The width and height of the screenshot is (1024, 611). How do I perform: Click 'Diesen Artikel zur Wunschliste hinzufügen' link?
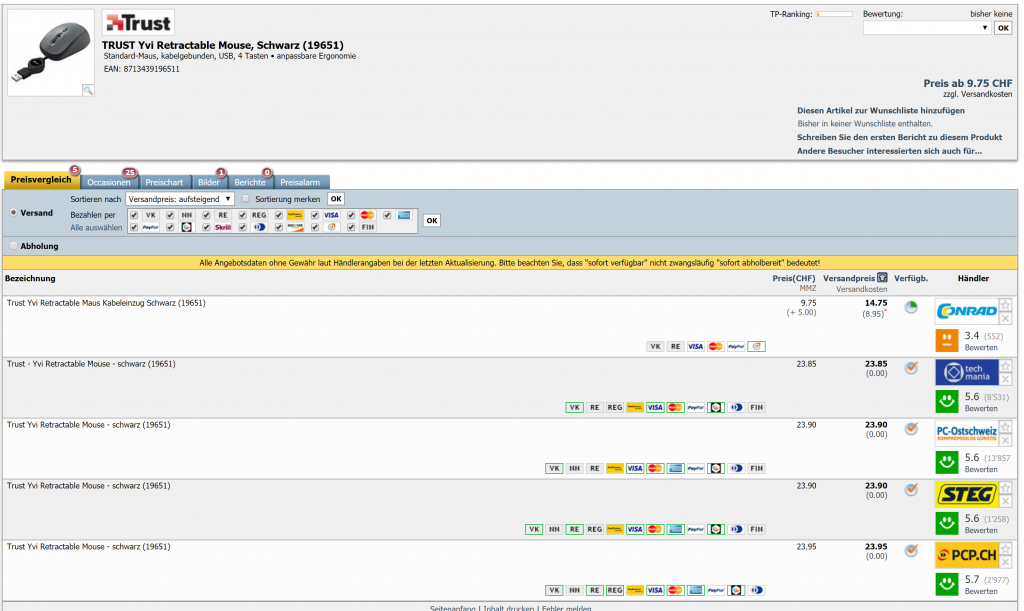880,110
